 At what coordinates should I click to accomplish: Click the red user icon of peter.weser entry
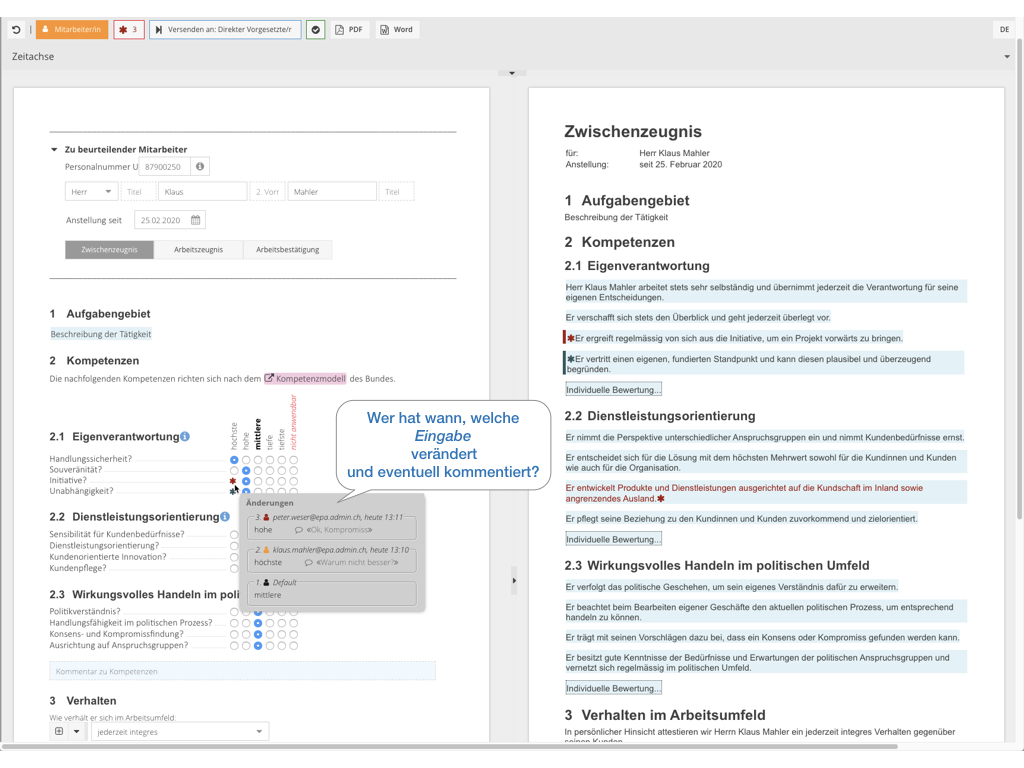[x=266, y=517]
